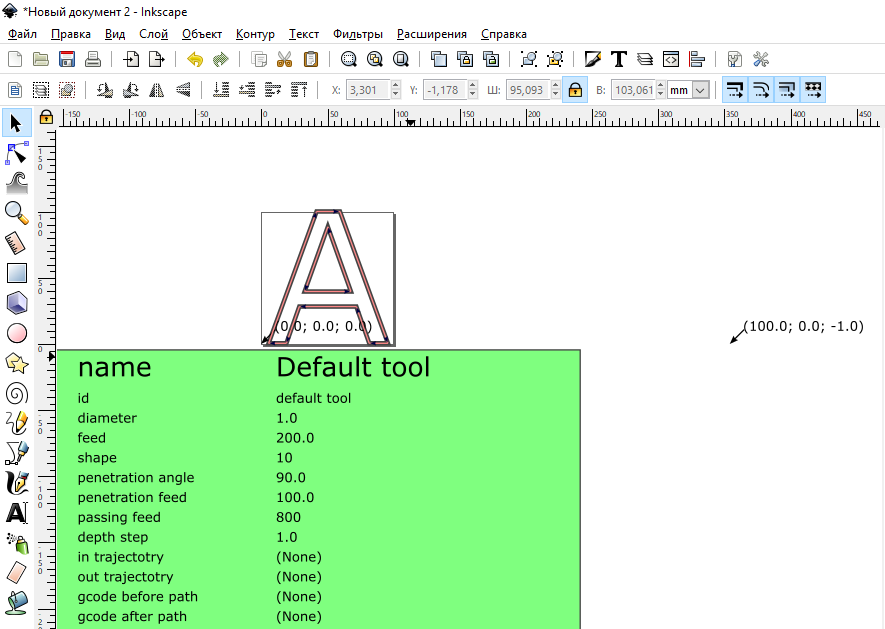The image size is (885, 629).
Task: Flip selection horizontally
Action: 156,90
